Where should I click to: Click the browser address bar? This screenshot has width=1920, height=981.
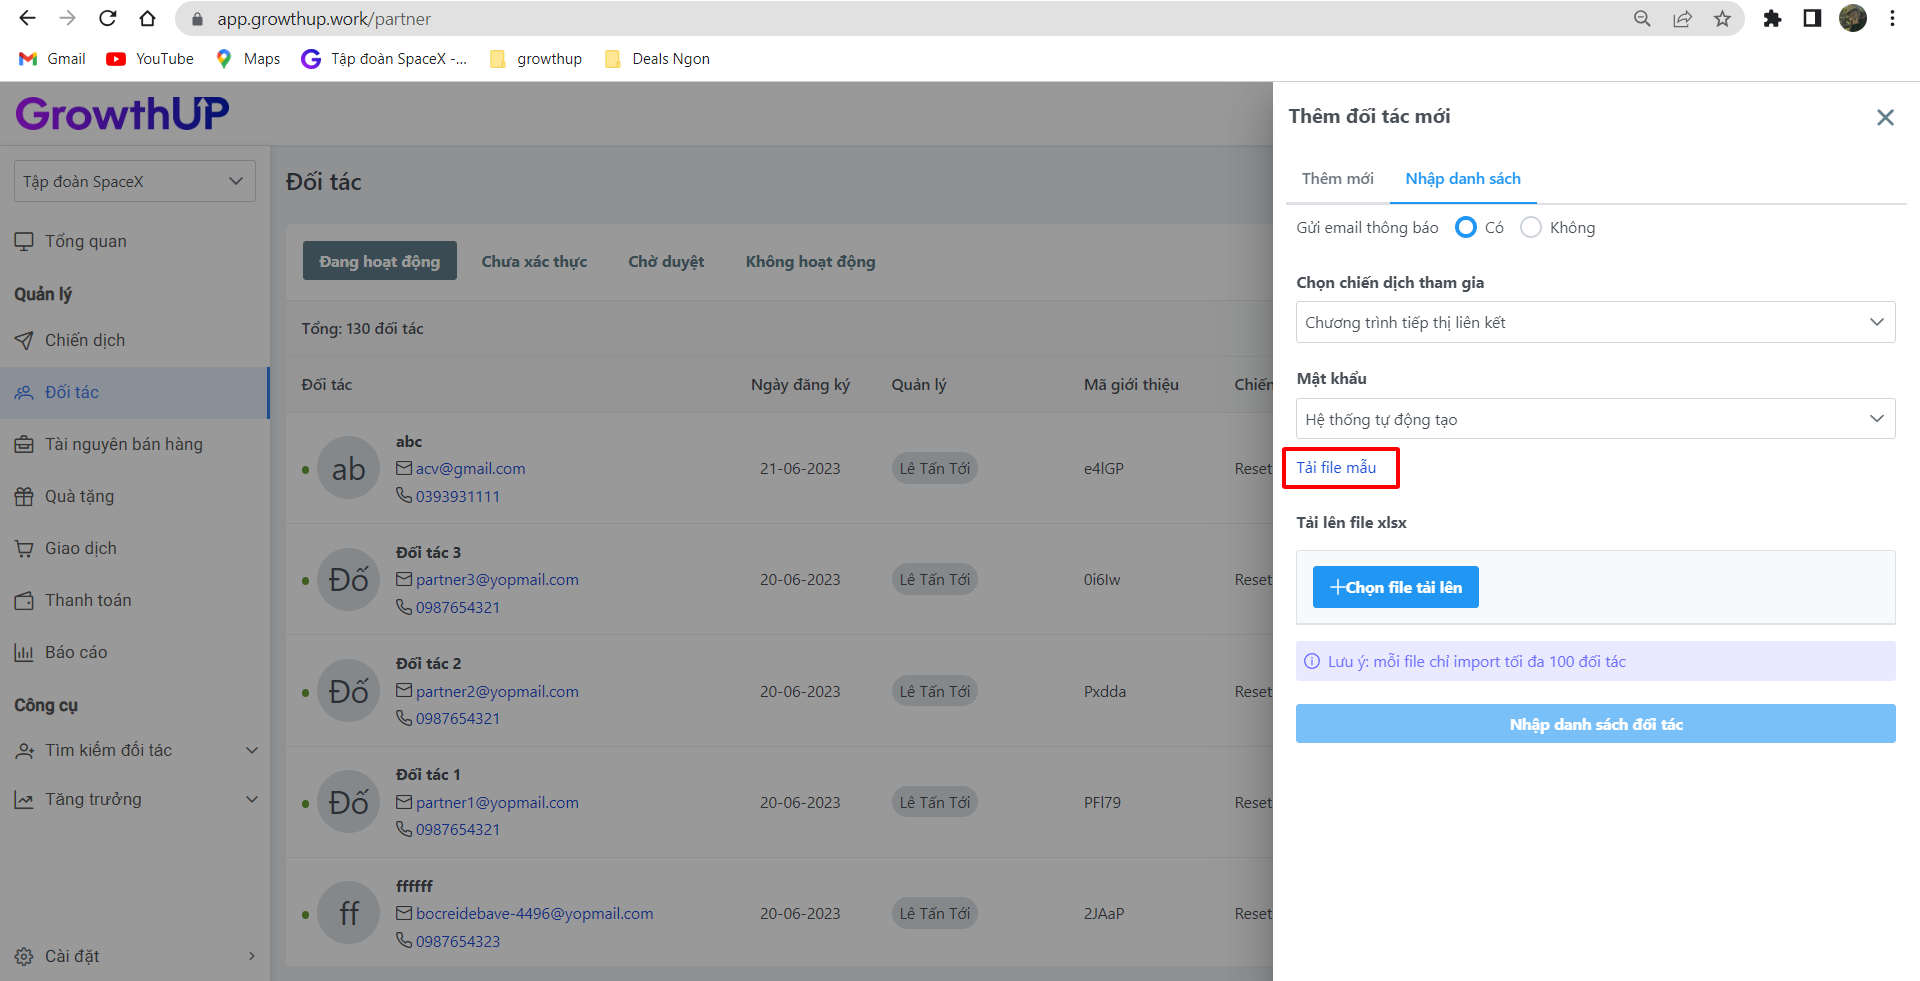(900, 19)
